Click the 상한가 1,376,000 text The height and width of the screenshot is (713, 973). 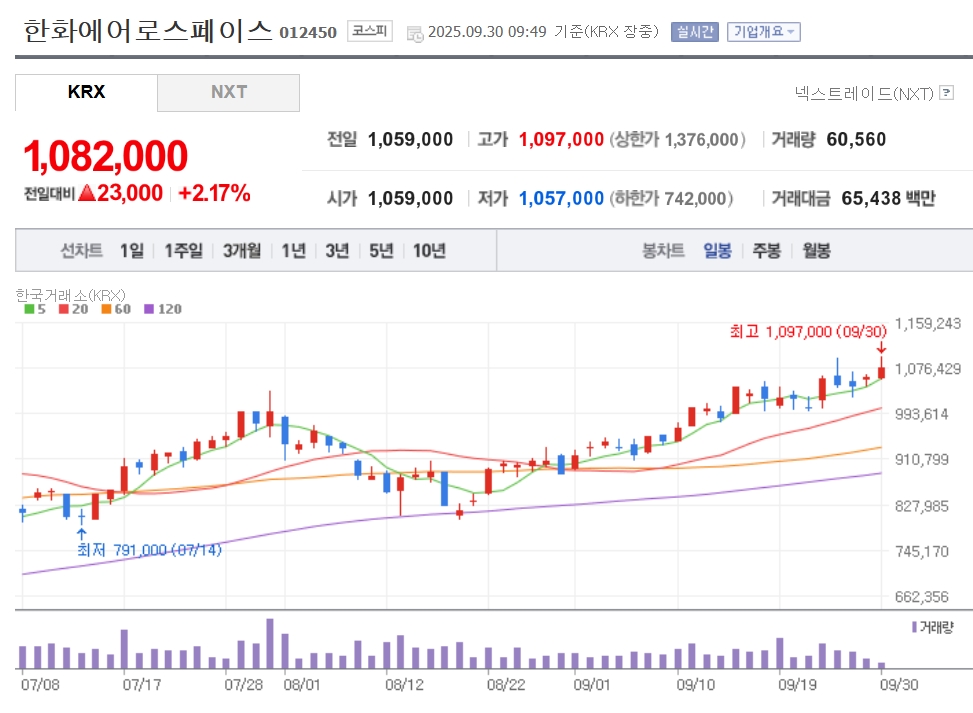click(x=678, y=140)
